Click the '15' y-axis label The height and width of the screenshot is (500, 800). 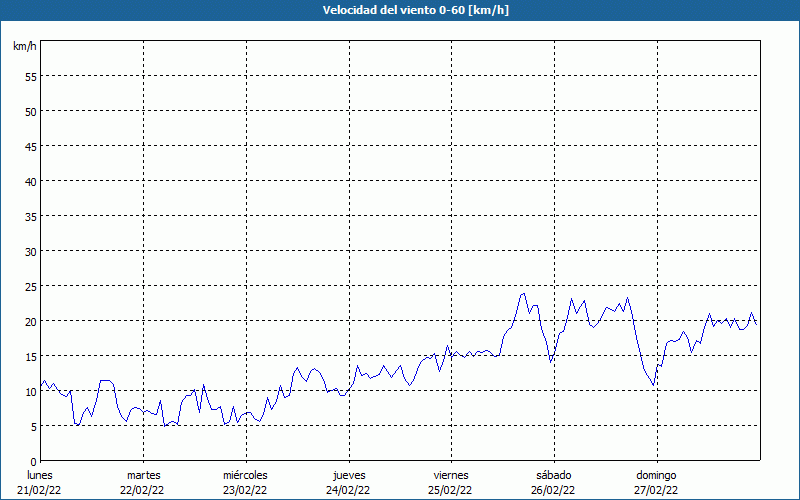31,357
